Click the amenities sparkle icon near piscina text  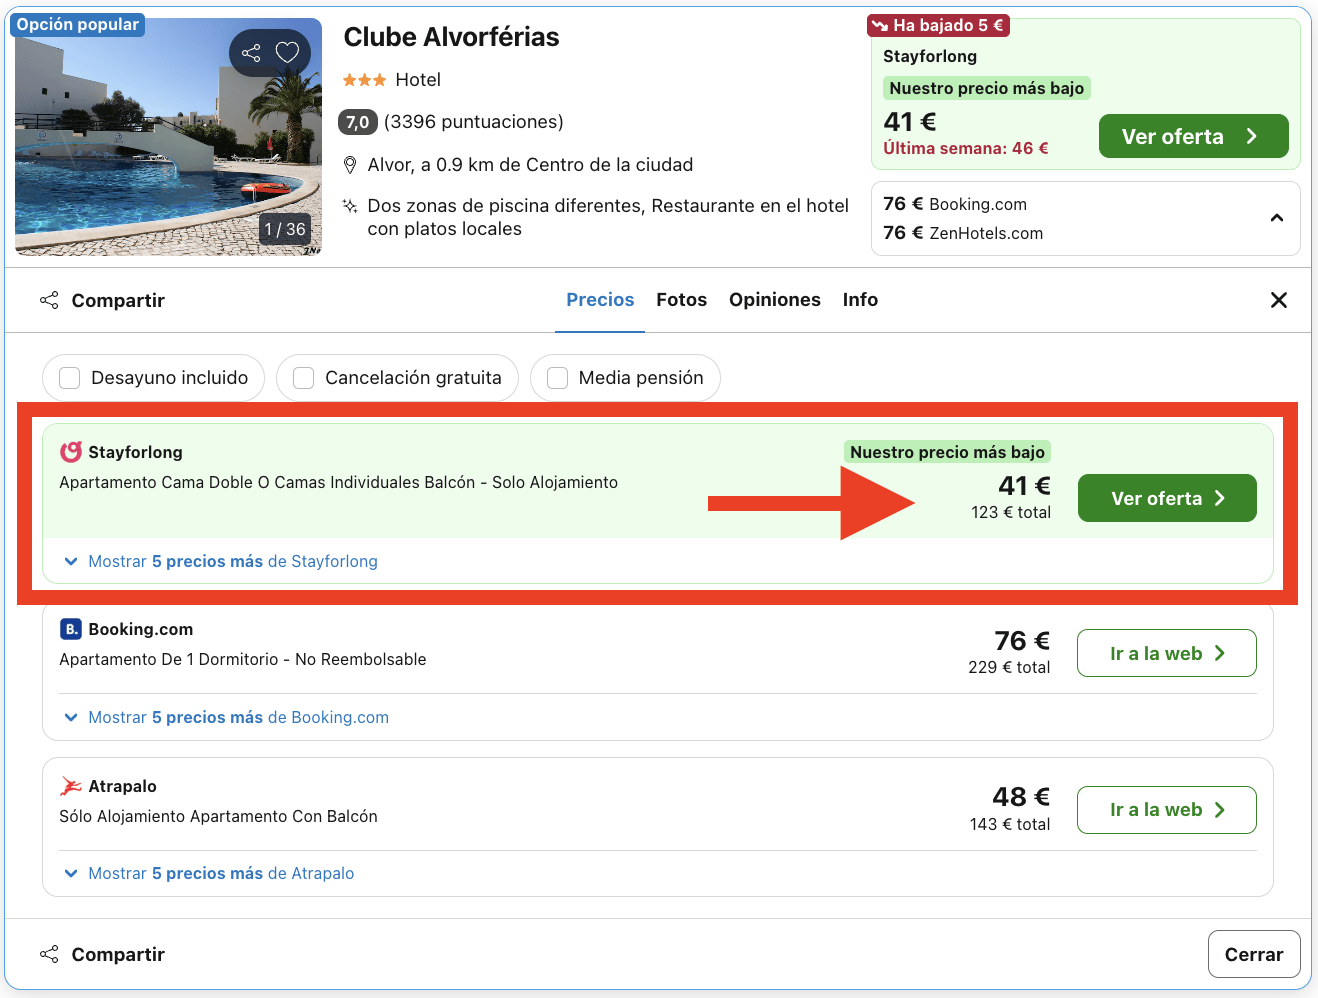click(x=350, y=206)
